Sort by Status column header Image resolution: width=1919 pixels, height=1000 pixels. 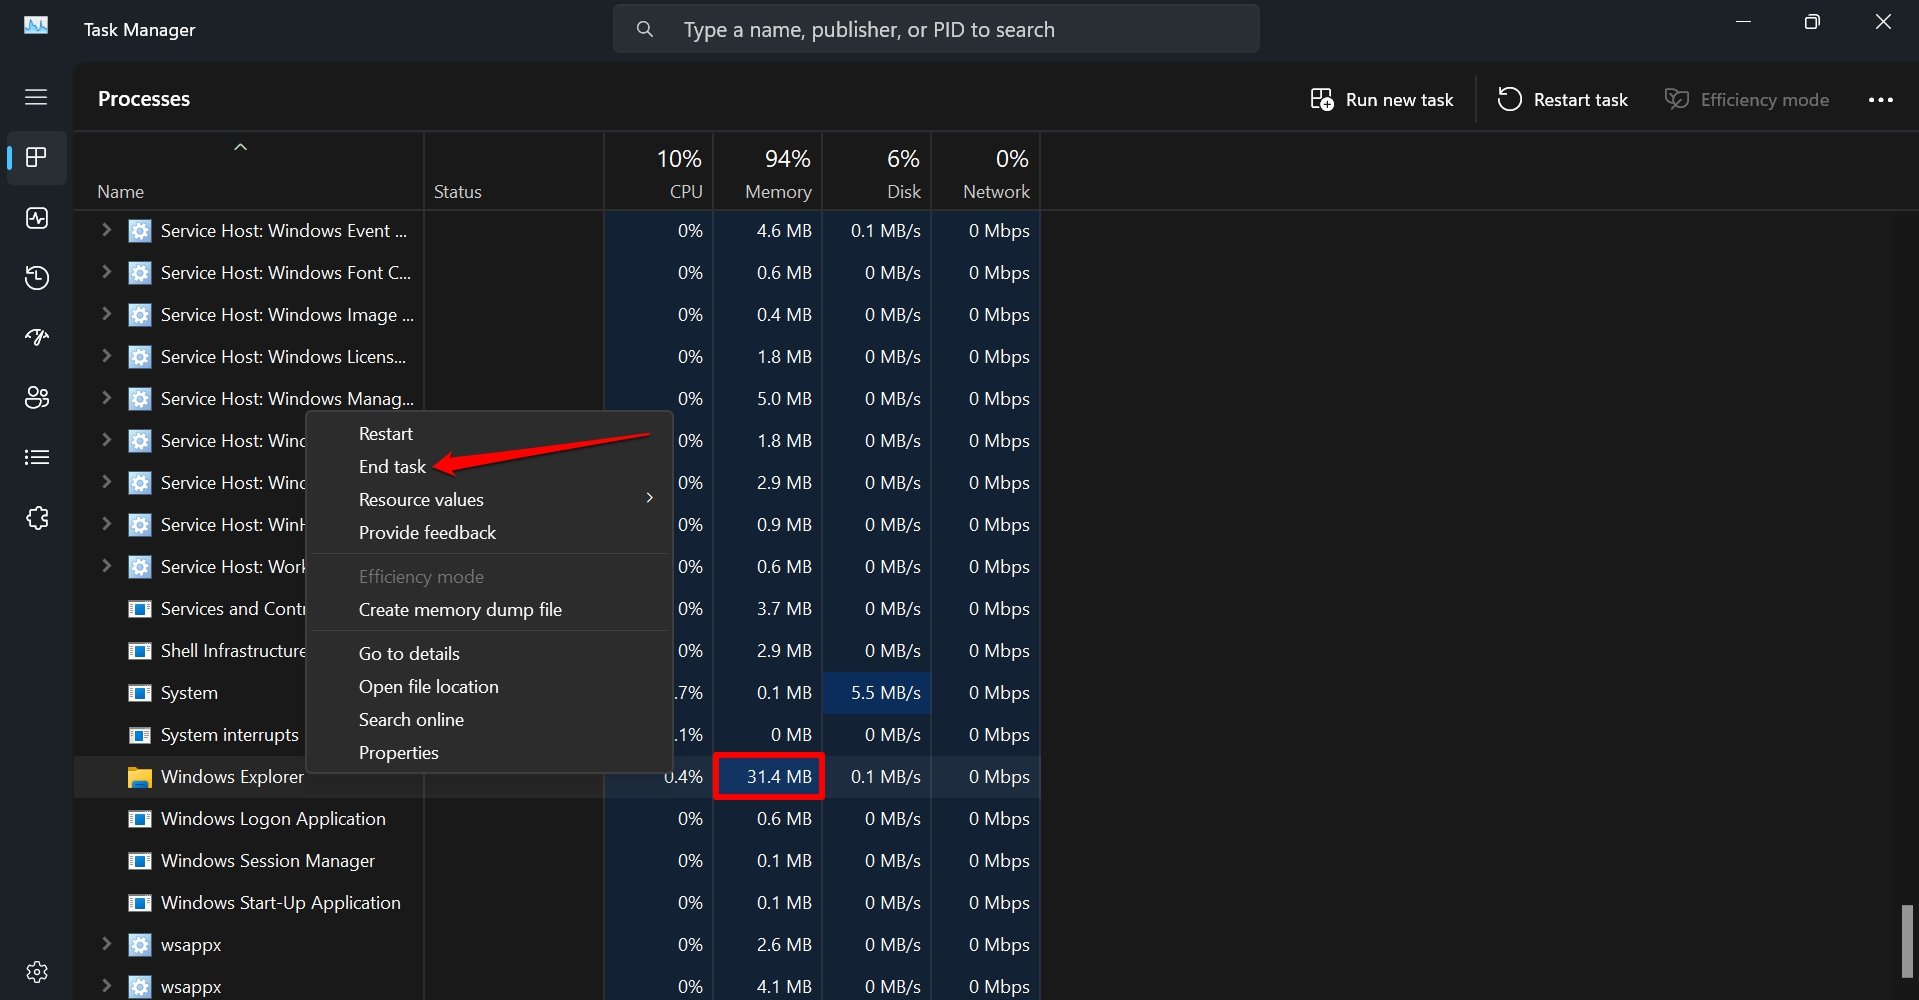pyautogui.click(x=514, y=172)
